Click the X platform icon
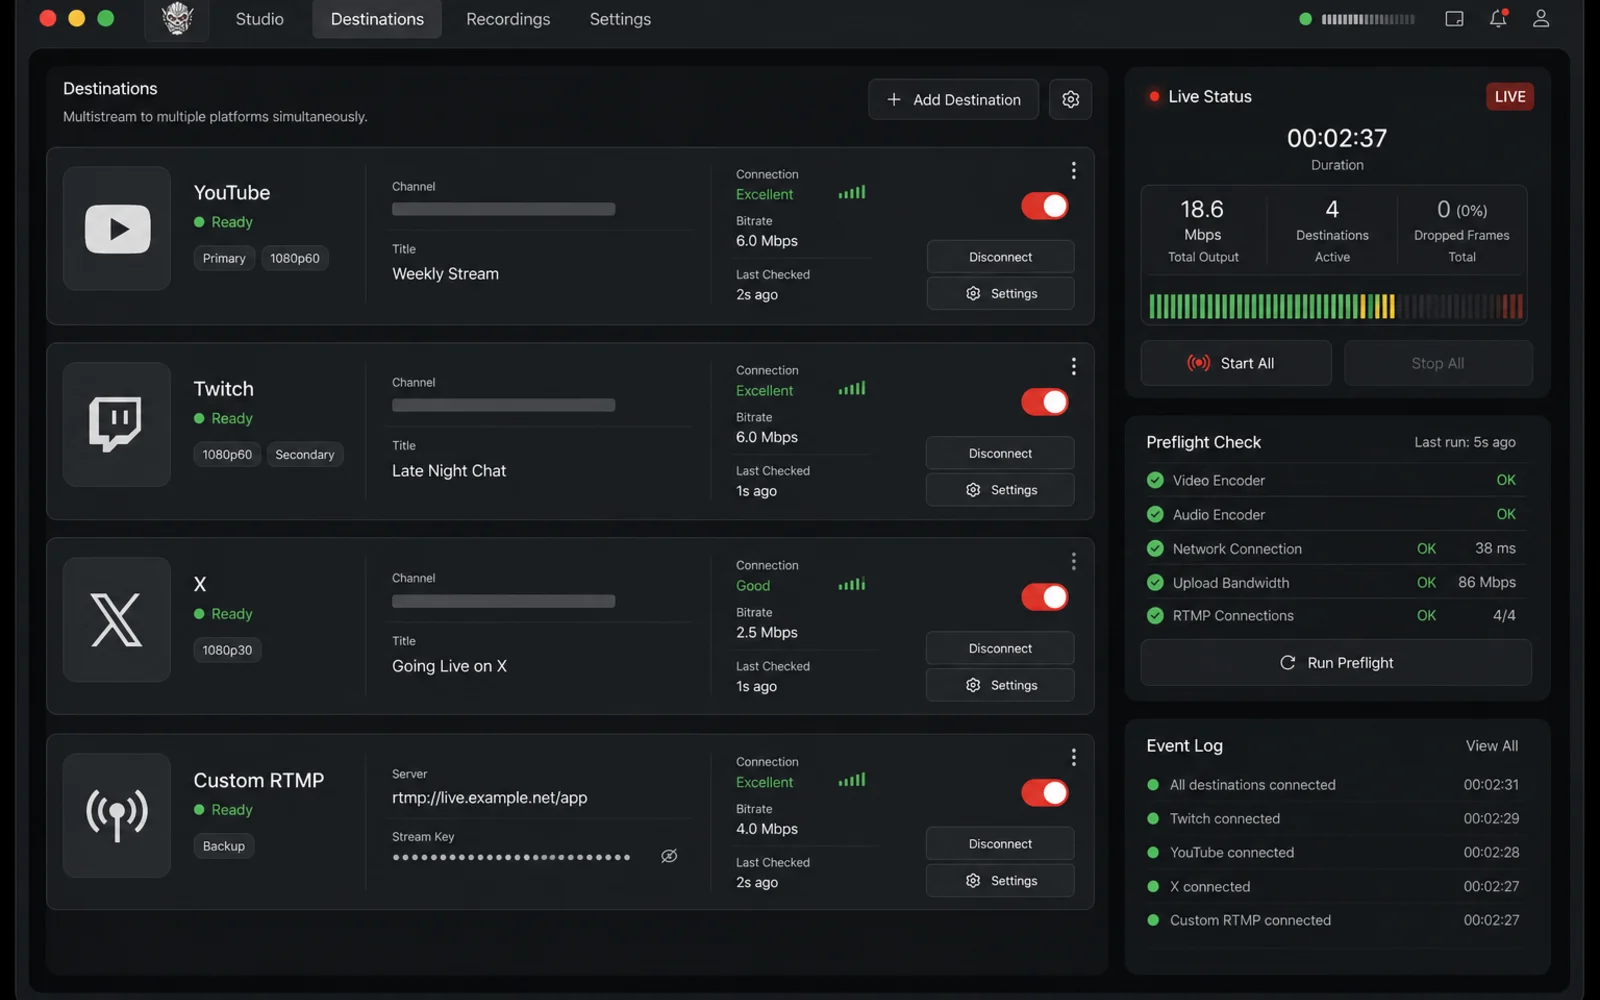 [117, 620]
